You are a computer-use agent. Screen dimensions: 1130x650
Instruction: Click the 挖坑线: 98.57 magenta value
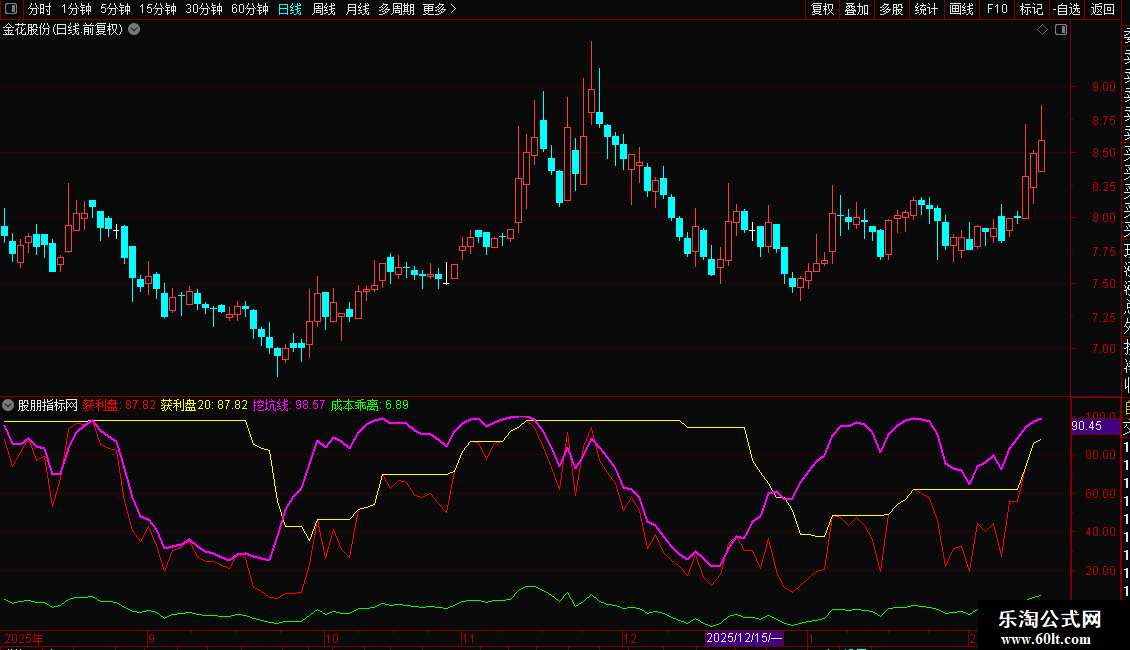[289, 405]
